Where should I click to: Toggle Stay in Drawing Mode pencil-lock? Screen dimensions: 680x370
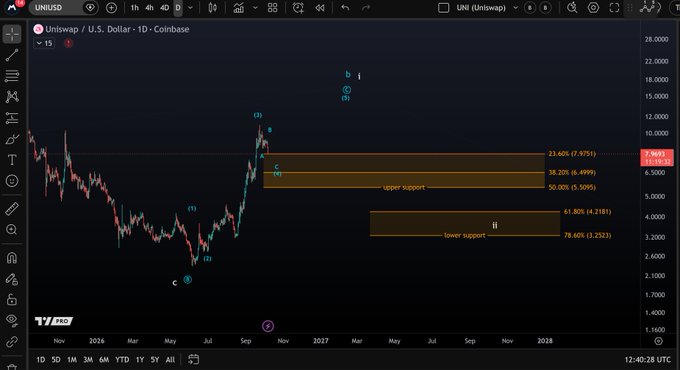tap(12, 279)
